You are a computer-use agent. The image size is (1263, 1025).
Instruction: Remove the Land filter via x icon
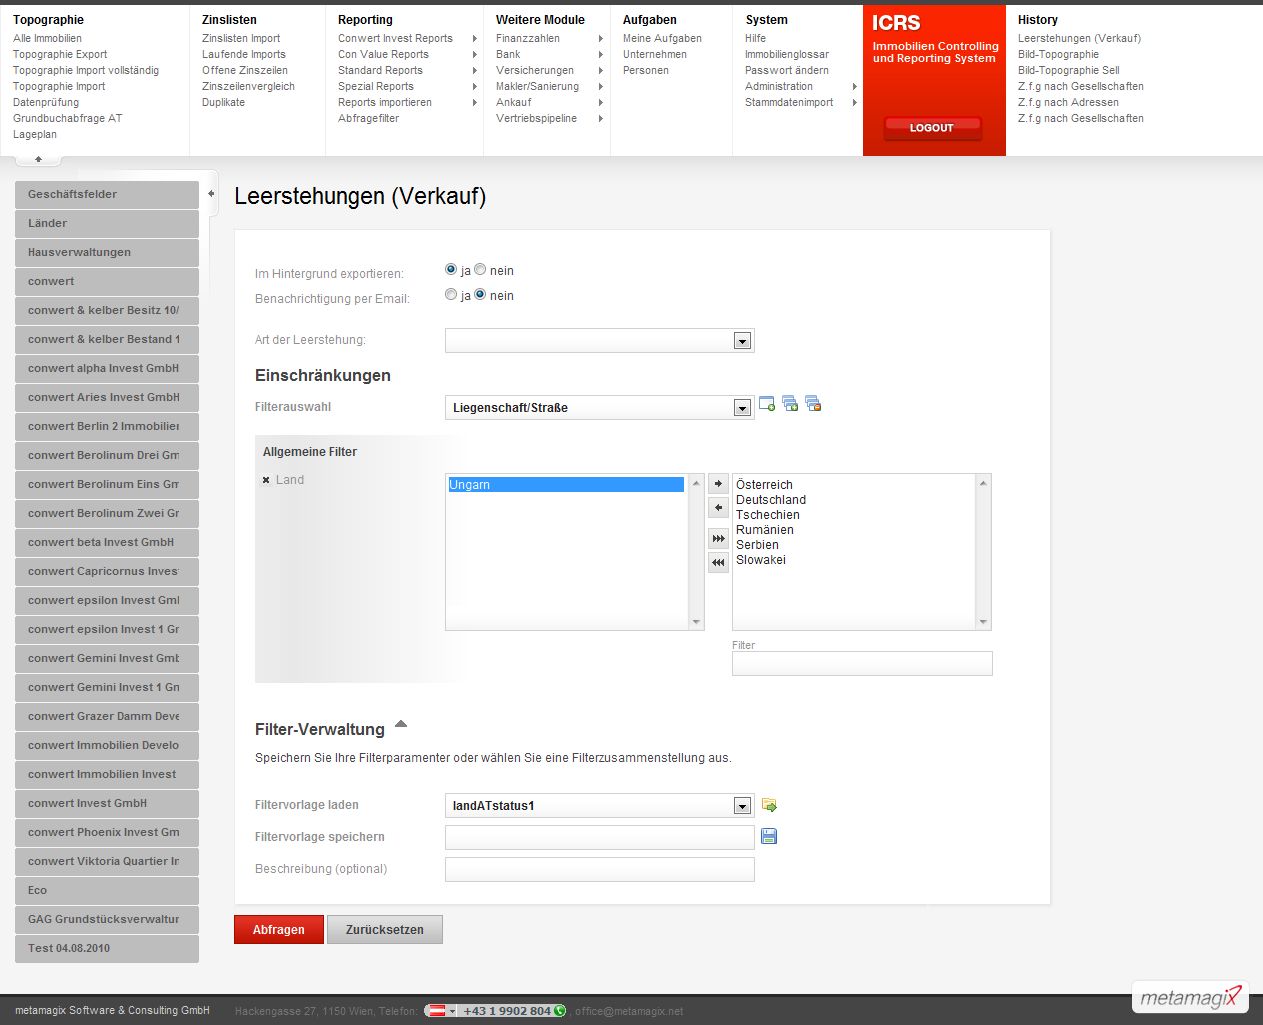[266, 480]
